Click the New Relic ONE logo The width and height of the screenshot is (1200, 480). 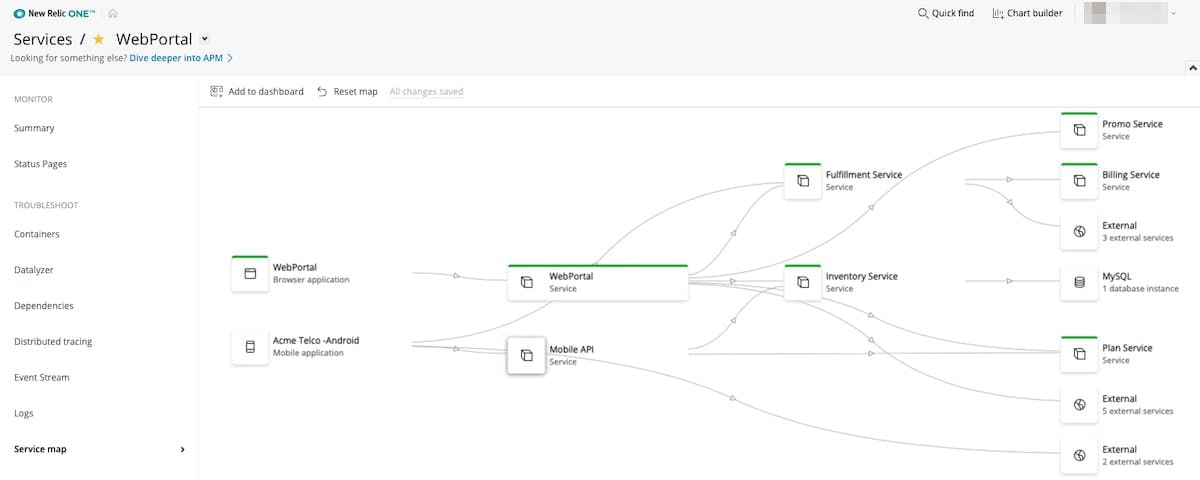coord(55,13)
